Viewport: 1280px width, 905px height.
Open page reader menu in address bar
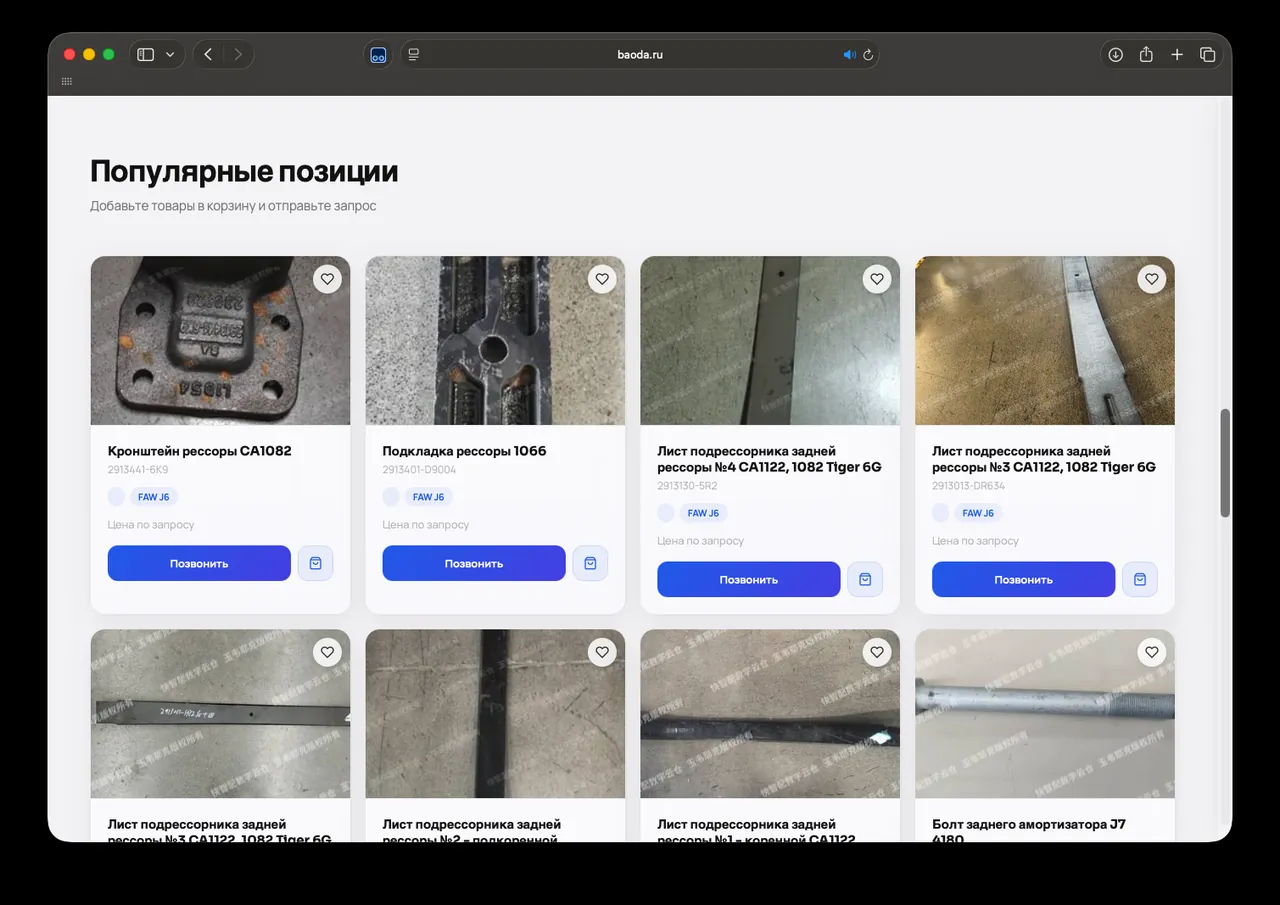point(414,55)
